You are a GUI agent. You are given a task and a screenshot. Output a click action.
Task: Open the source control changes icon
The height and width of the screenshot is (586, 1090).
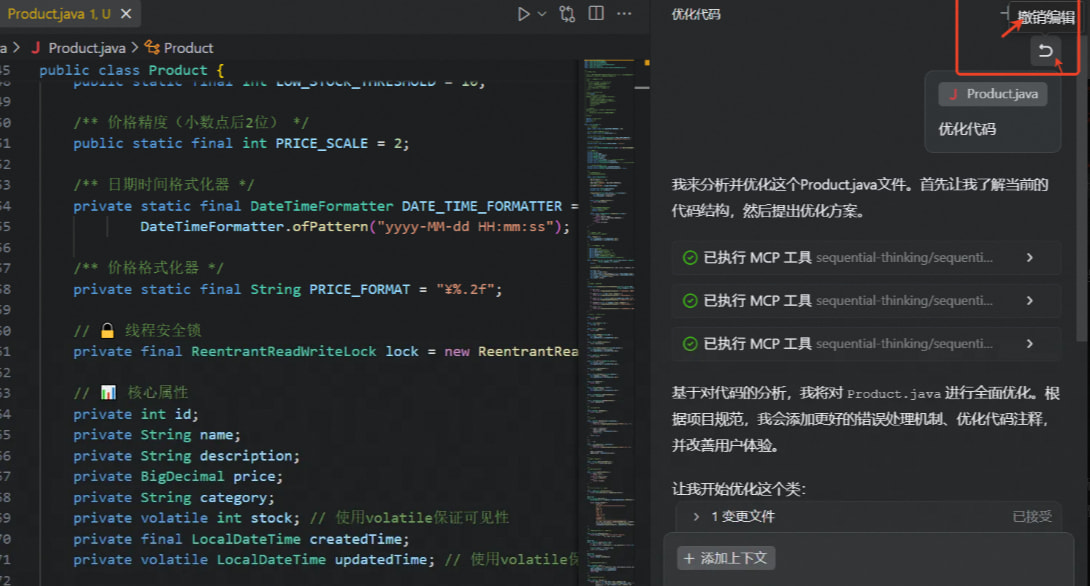[x=567, y=14]
